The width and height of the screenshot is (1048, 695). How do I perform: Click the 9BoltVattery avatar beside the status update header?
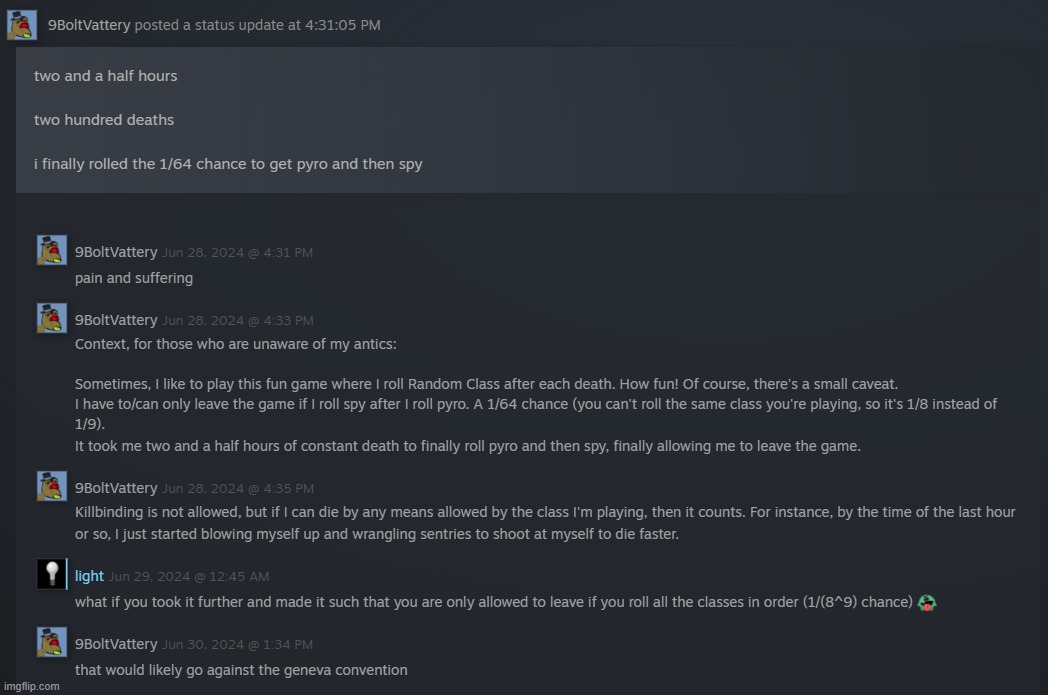22,24
